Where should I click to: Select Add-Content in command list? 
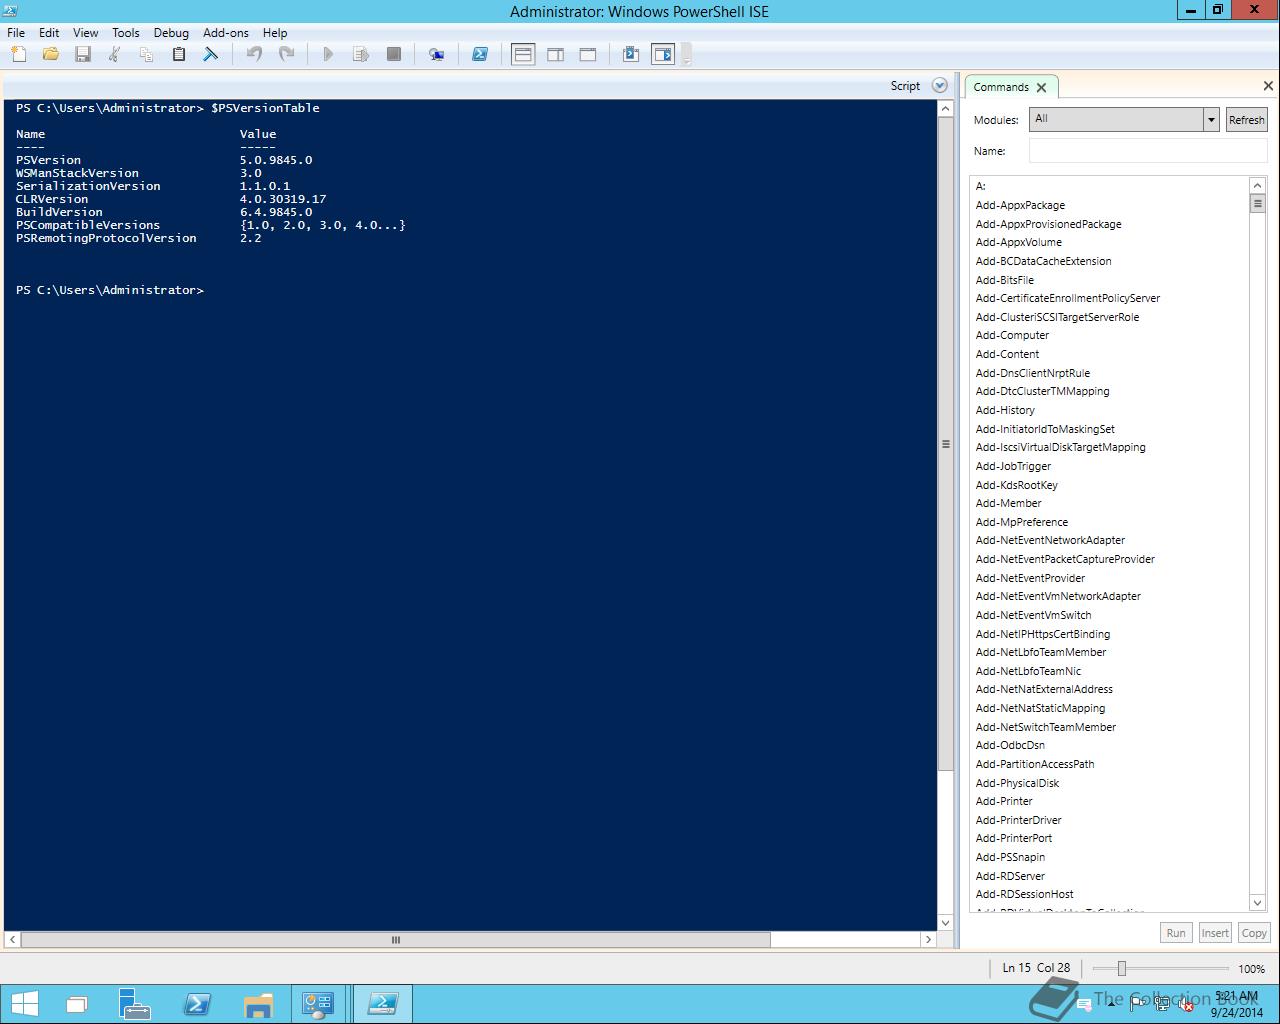tap(1007, 354)
